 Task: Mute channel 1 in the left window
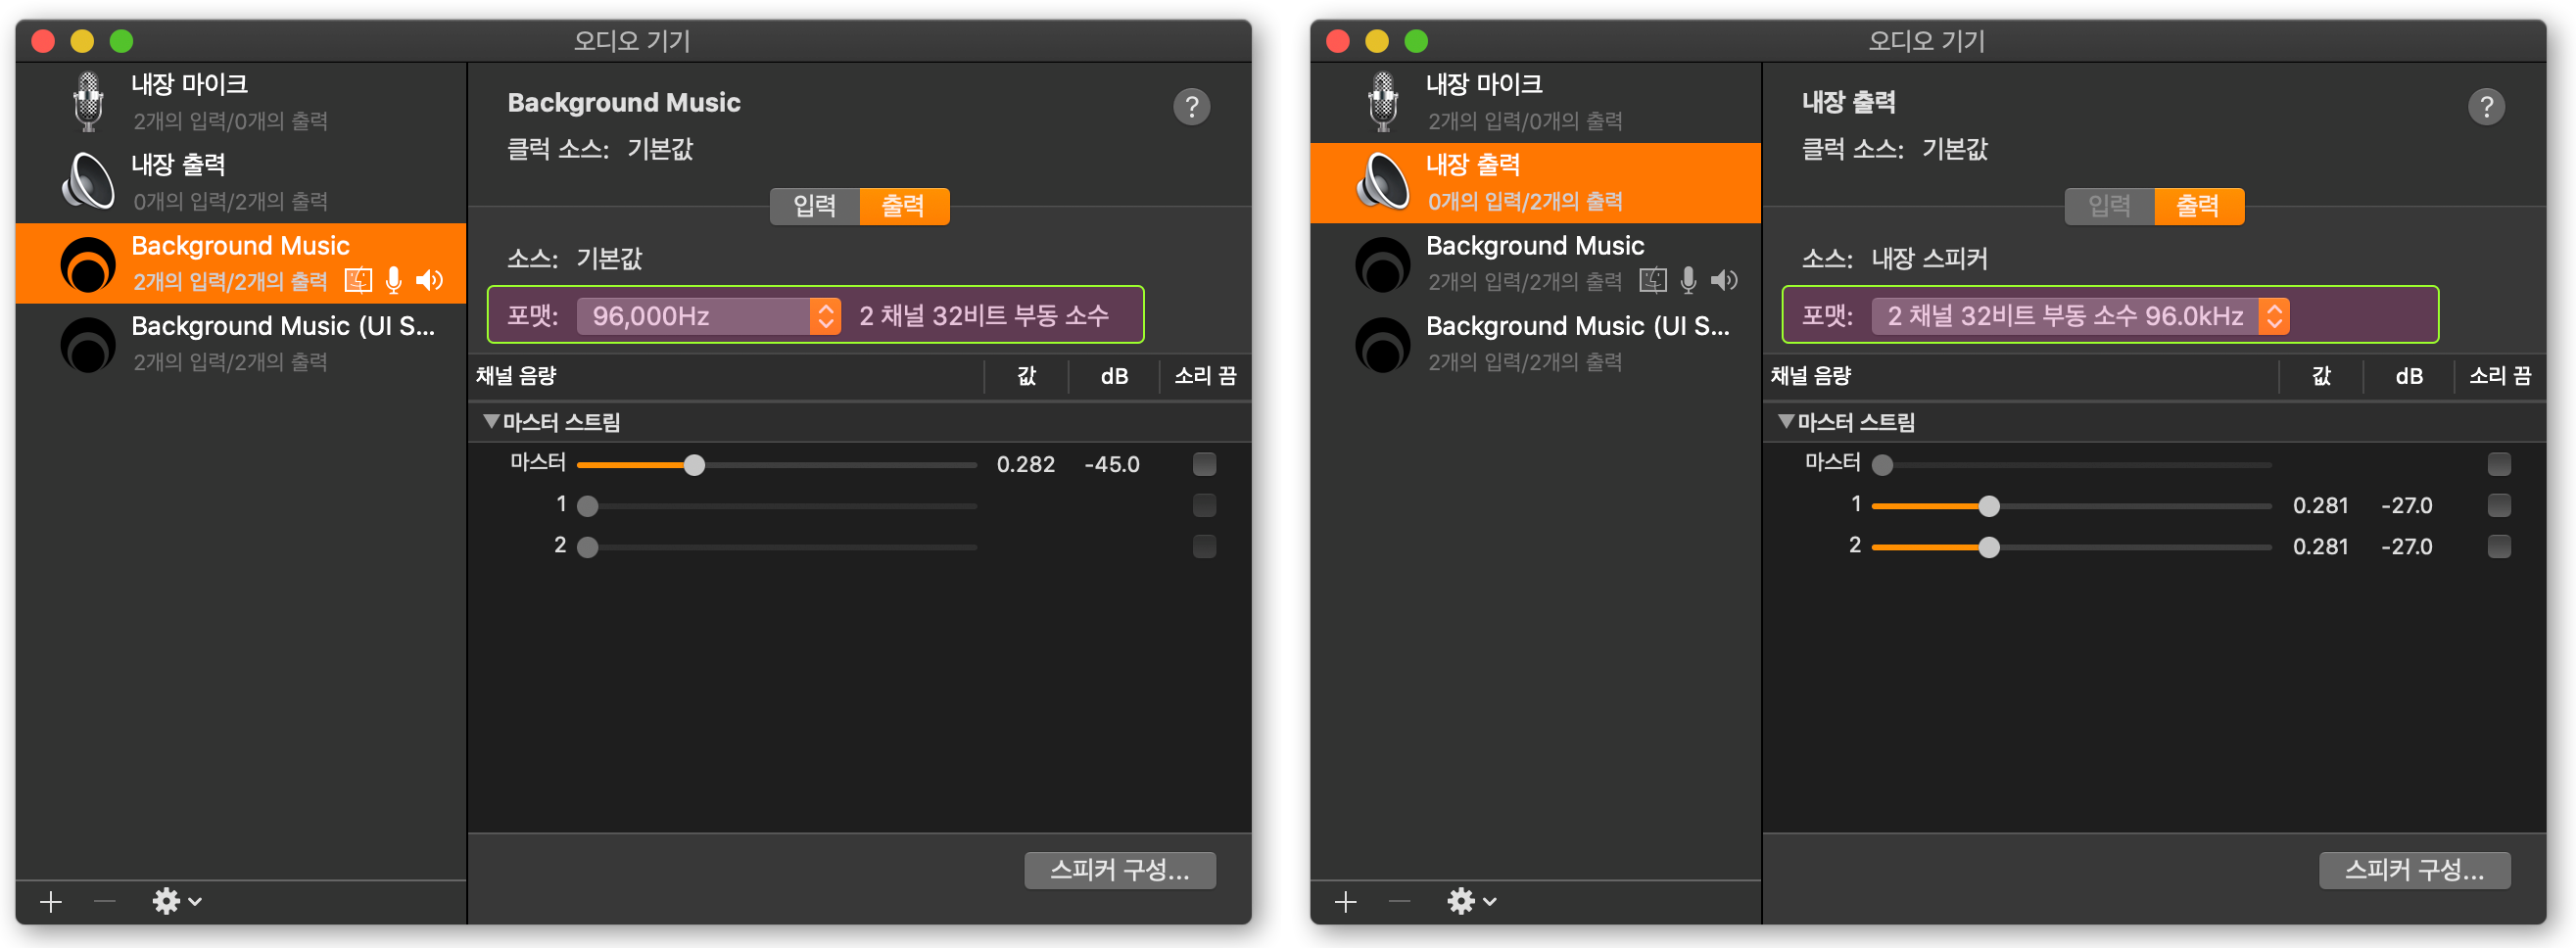coord(1204,505)
